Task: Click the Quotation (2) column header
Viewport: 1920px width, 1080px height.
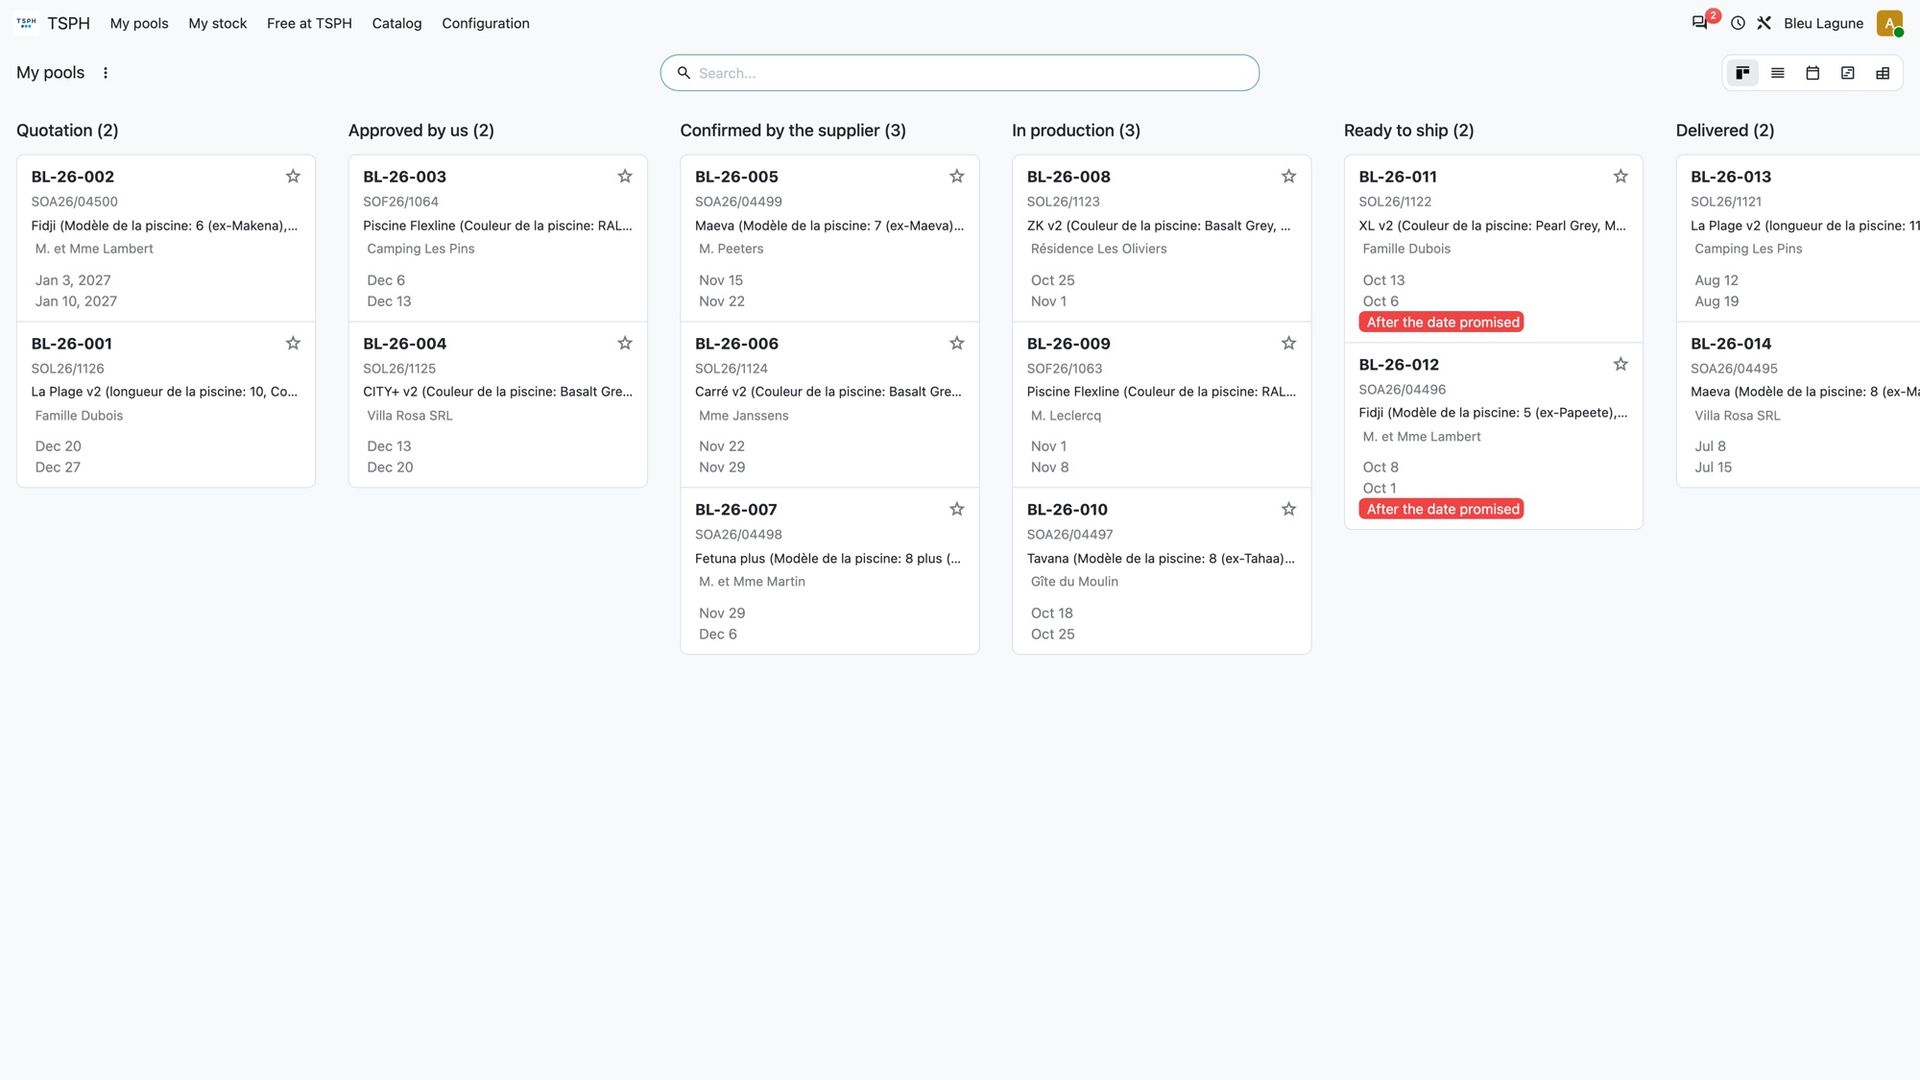Action: 67,130
